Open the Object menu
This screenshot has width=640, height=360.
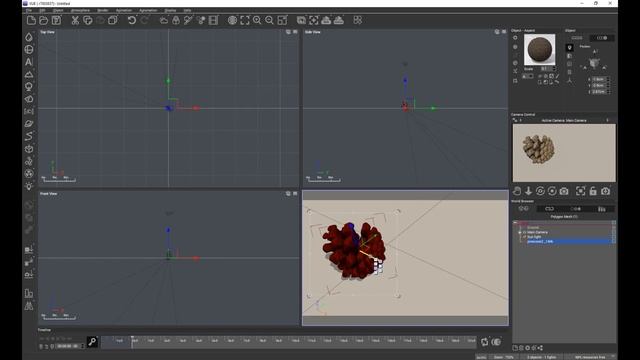[x=58, y=10]
